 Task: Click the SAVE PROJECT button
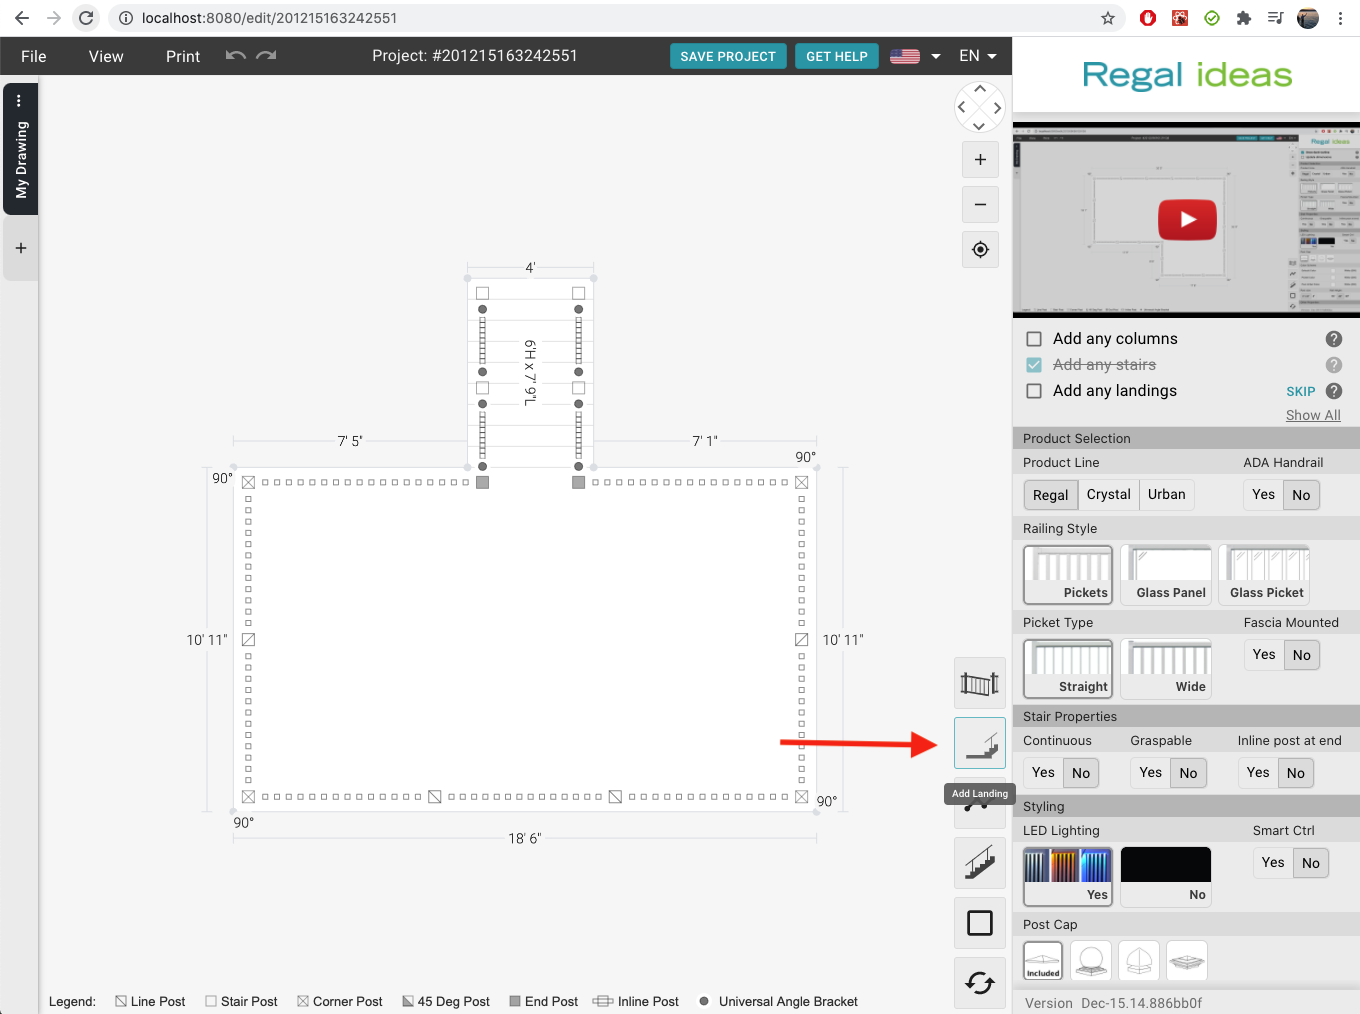[728, 56]
